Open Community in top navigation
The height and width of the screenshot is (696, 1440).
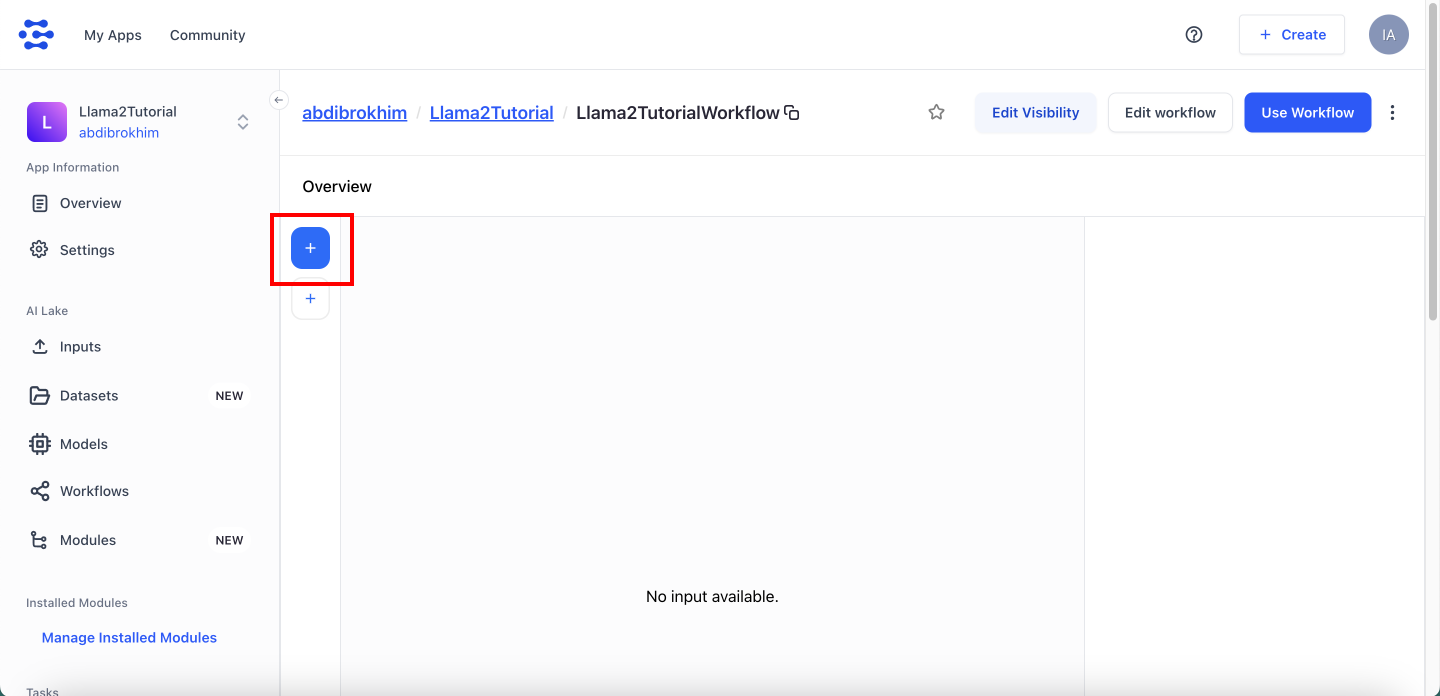[208, 35]
